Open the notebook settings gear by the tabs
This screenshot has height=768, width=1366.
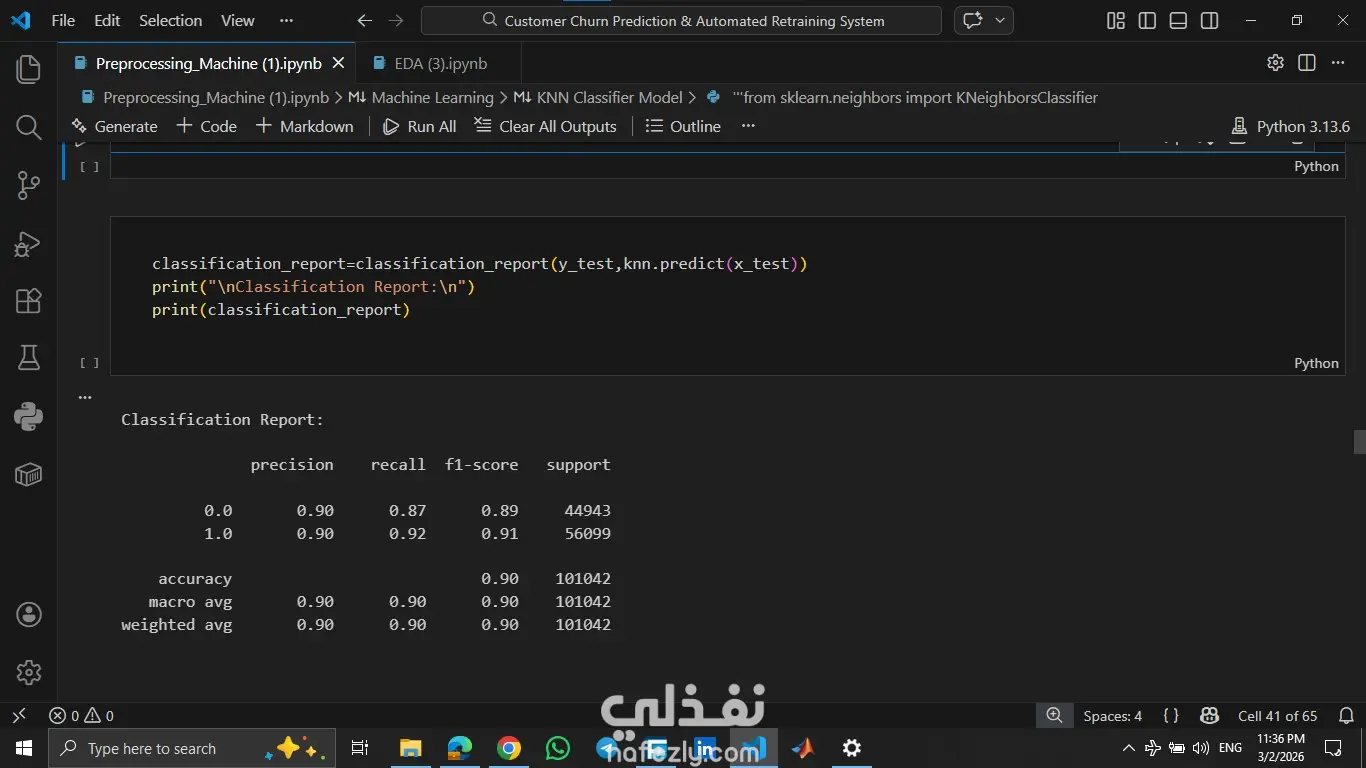point(1275,63)
